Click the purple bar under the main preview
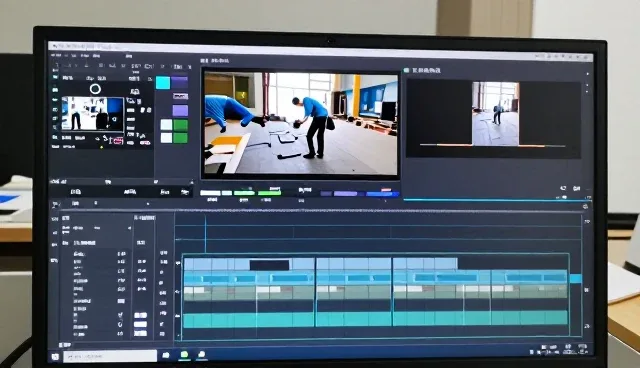The image size is (640, 368). tap(345, 193)
